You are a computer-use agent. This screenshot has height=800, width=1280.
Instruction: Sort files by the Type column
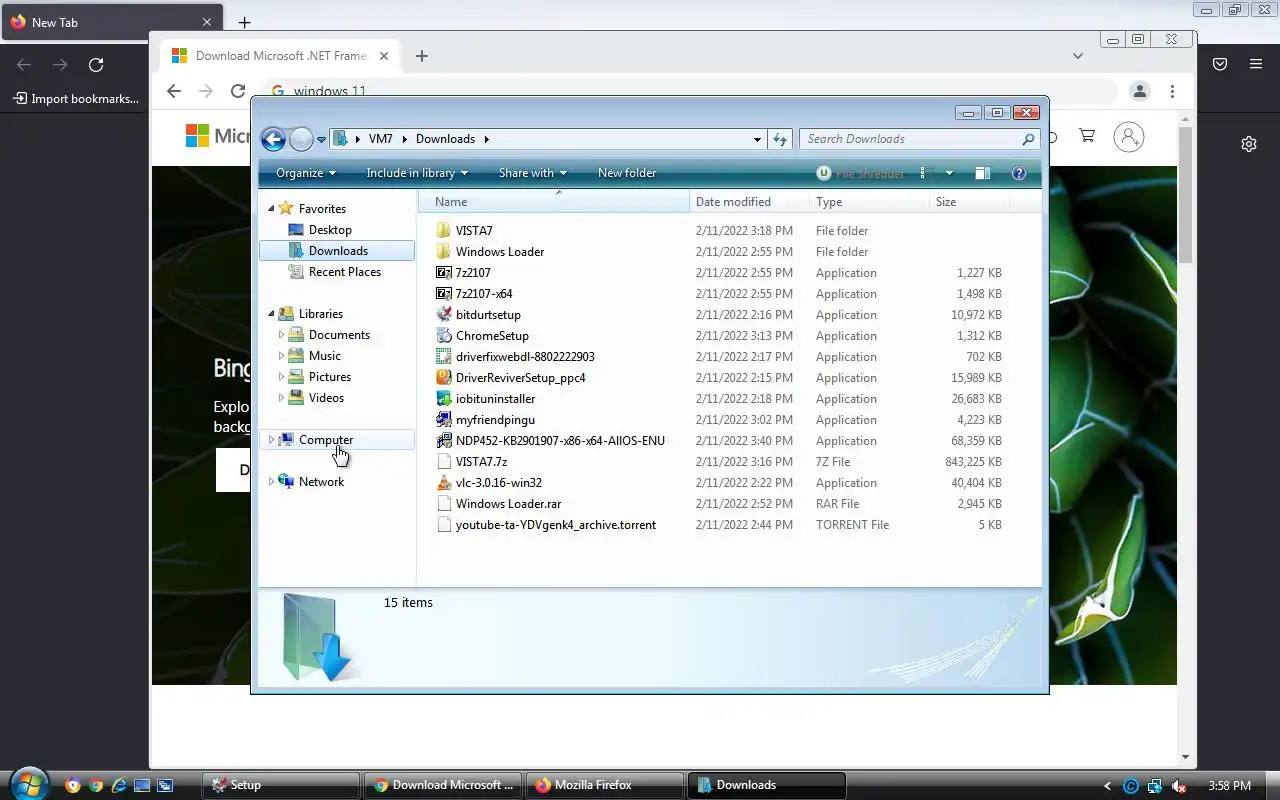[x=869, y=201]
